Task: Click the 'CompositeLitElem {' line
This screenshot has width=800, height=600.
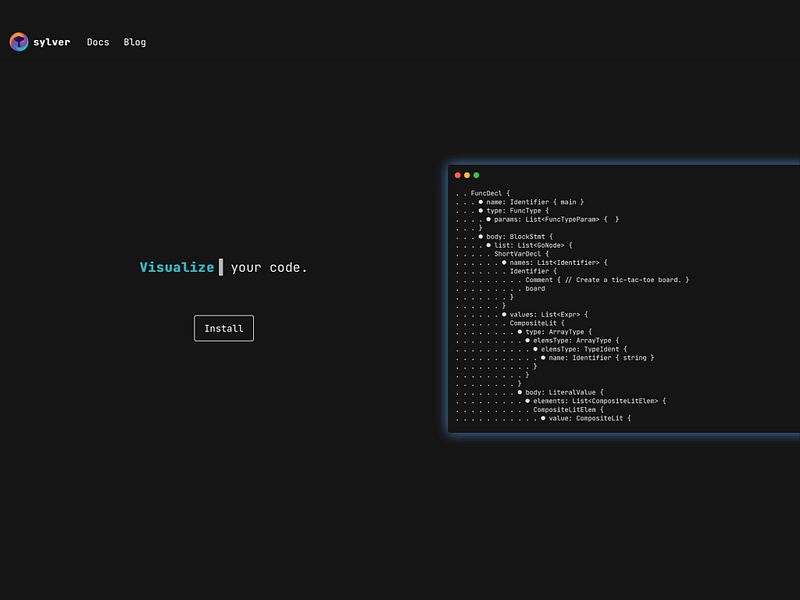Action: click(568, 410)
